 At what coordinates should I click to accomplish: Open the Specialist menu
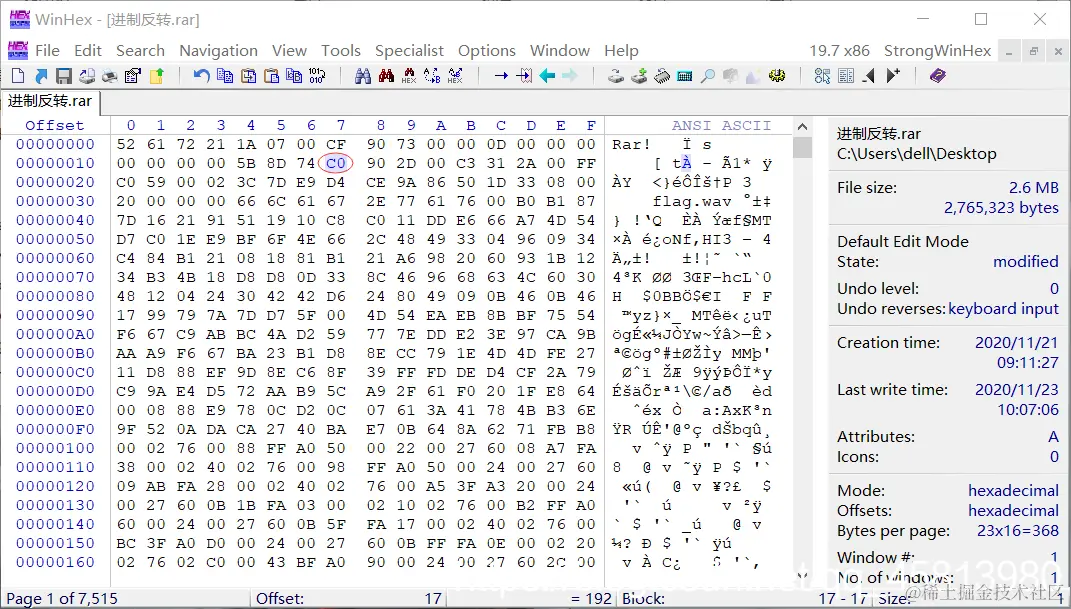[409, 51]
